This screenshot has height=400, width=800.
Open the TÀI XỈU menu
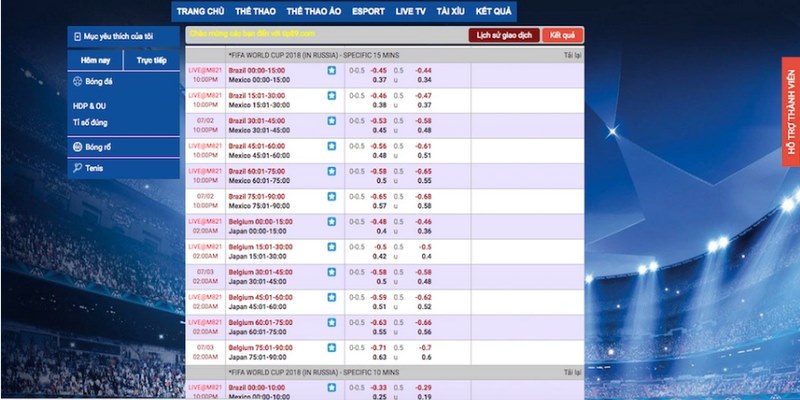pyautogui.click(x=451, y=11)
